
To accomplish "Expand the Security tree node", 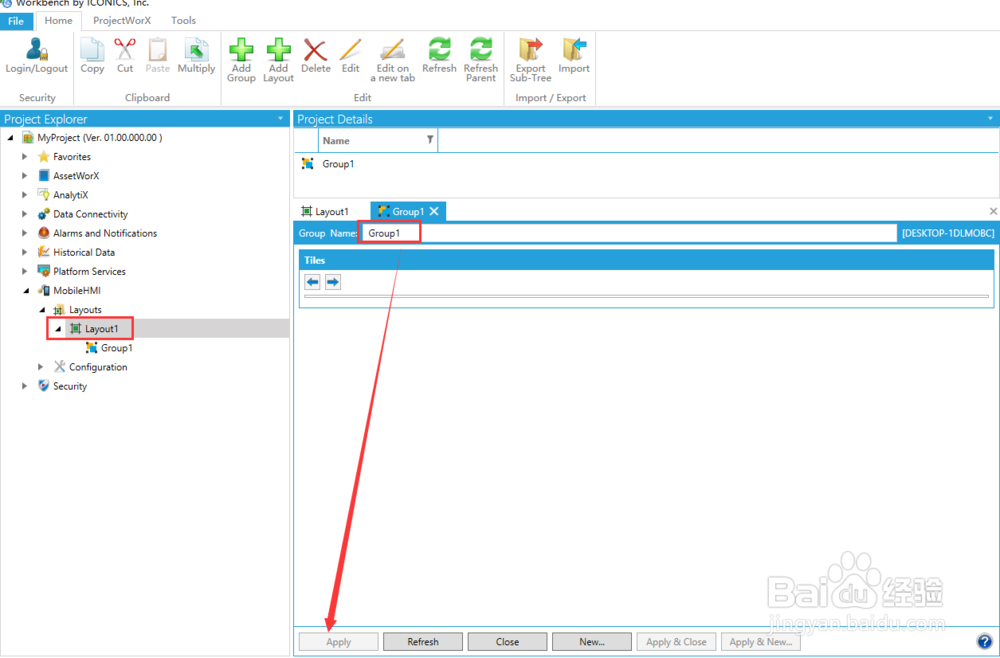I will [24, 386].
